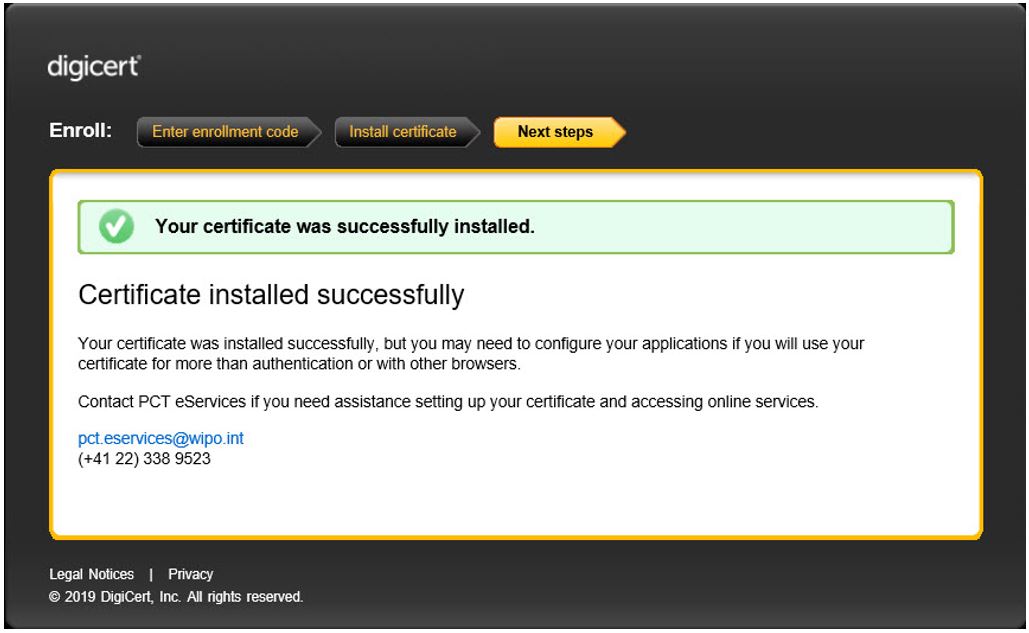Click the arrow tip of the Next steps step
This screenshot has height=633, width=1029.
coord(618,132)
